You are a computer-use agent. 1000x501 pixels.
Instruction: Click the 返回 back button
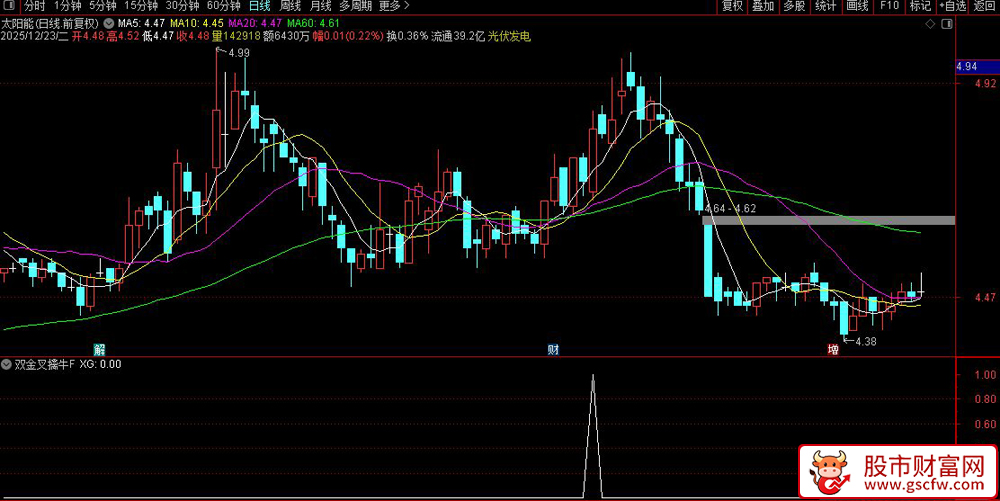[x=985, y=6]
